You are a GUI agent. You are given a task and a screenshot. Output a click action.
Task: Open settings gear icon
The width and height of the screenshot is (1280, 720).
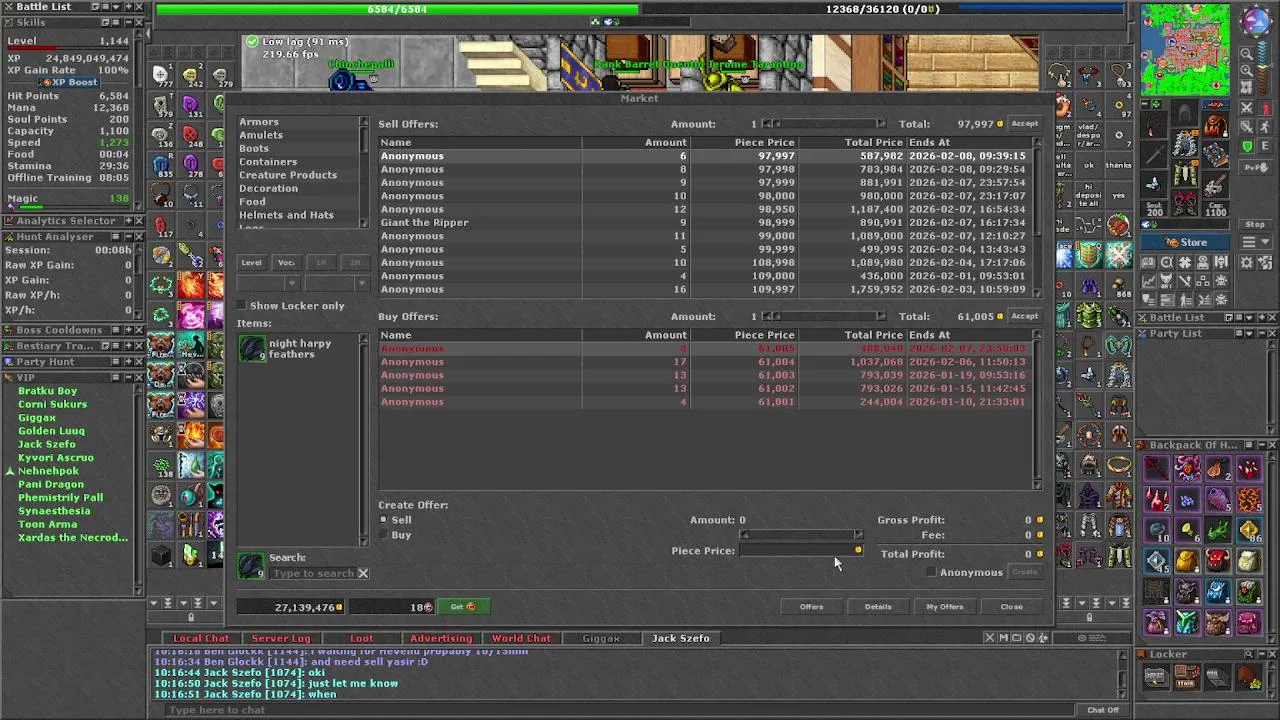1247,263
